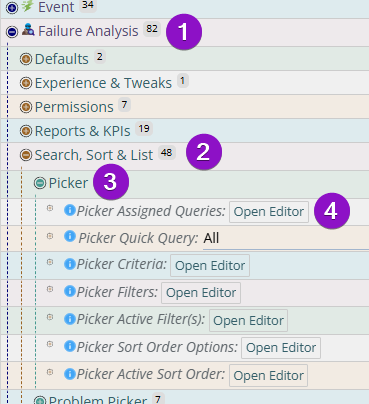This screenshot has height=404, width=369.
Task: Open Editor for Picker Criteria
Action: click(210, 266)
